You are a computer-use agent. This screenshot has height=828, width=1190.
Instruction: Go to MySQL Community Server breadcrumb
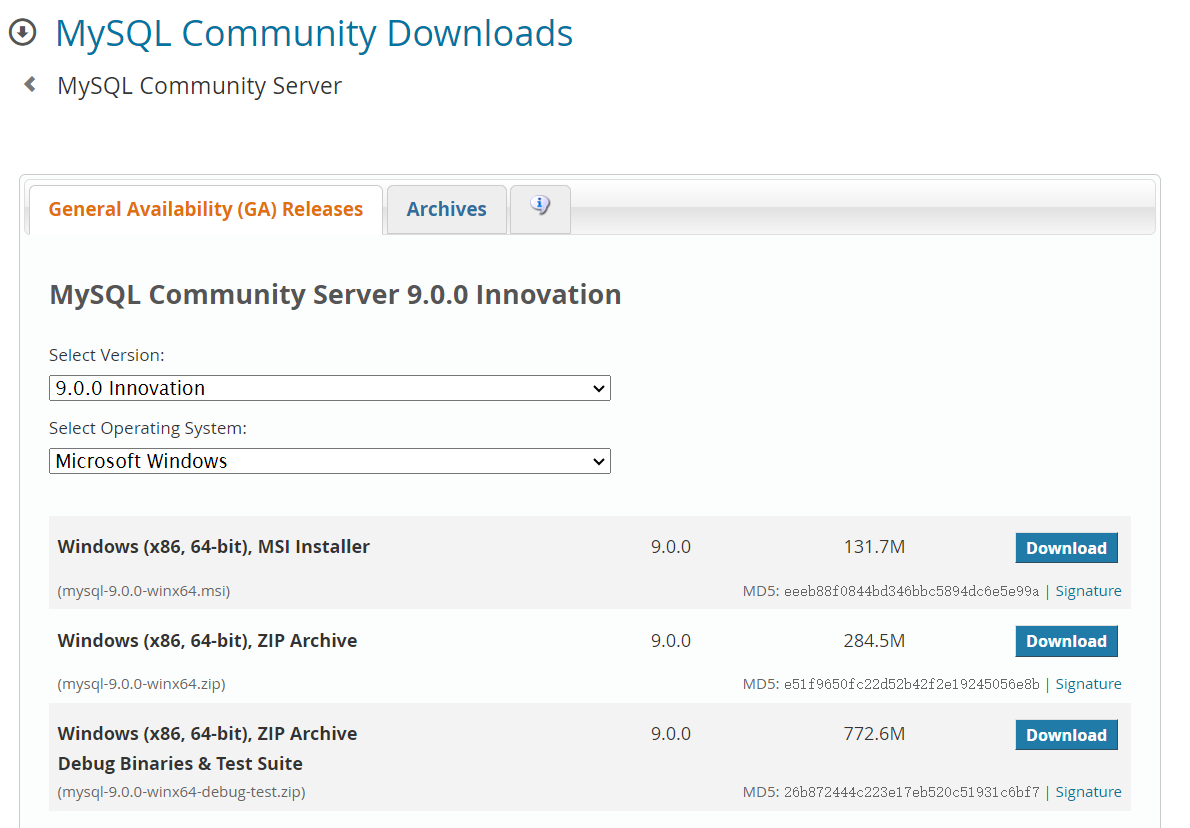point(200,86)
